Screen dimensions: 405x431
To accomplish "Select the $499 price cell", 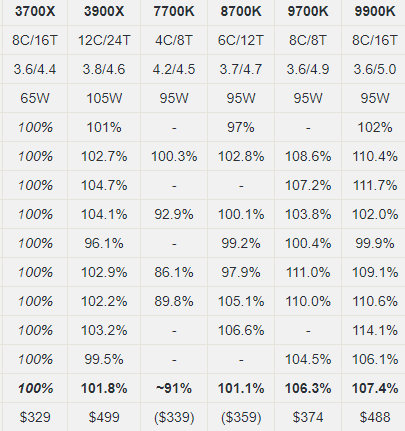I will [104, 417].
